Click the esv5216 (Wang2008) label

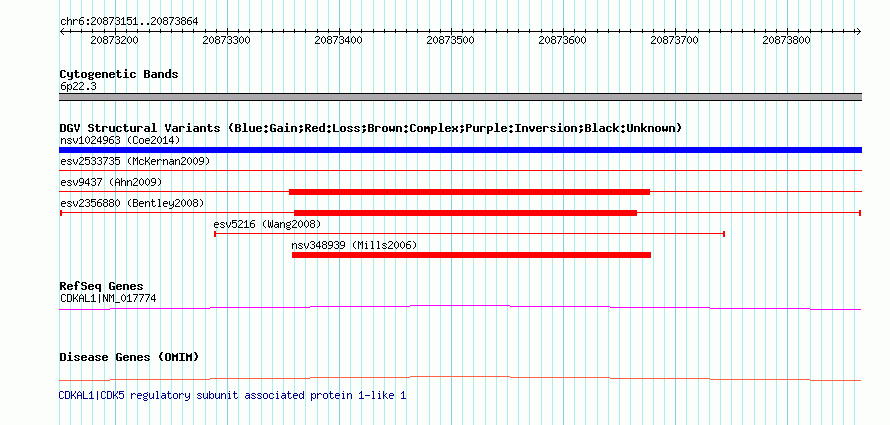[x=267, y=224]
